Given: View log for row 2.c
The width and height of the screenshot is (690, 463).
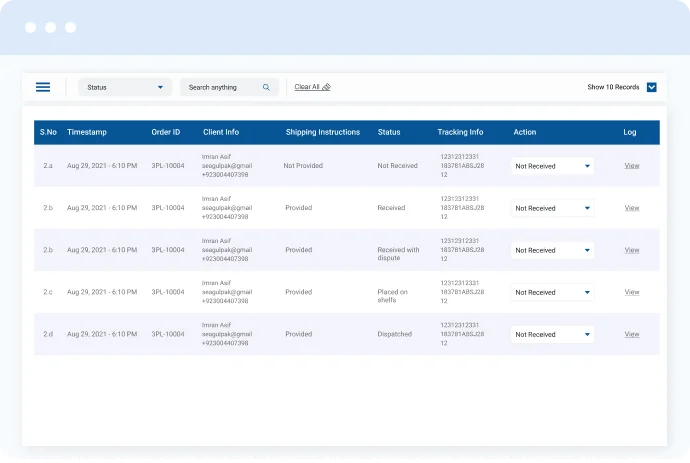Looking at the screenshot, I should (x=631, y=292).
